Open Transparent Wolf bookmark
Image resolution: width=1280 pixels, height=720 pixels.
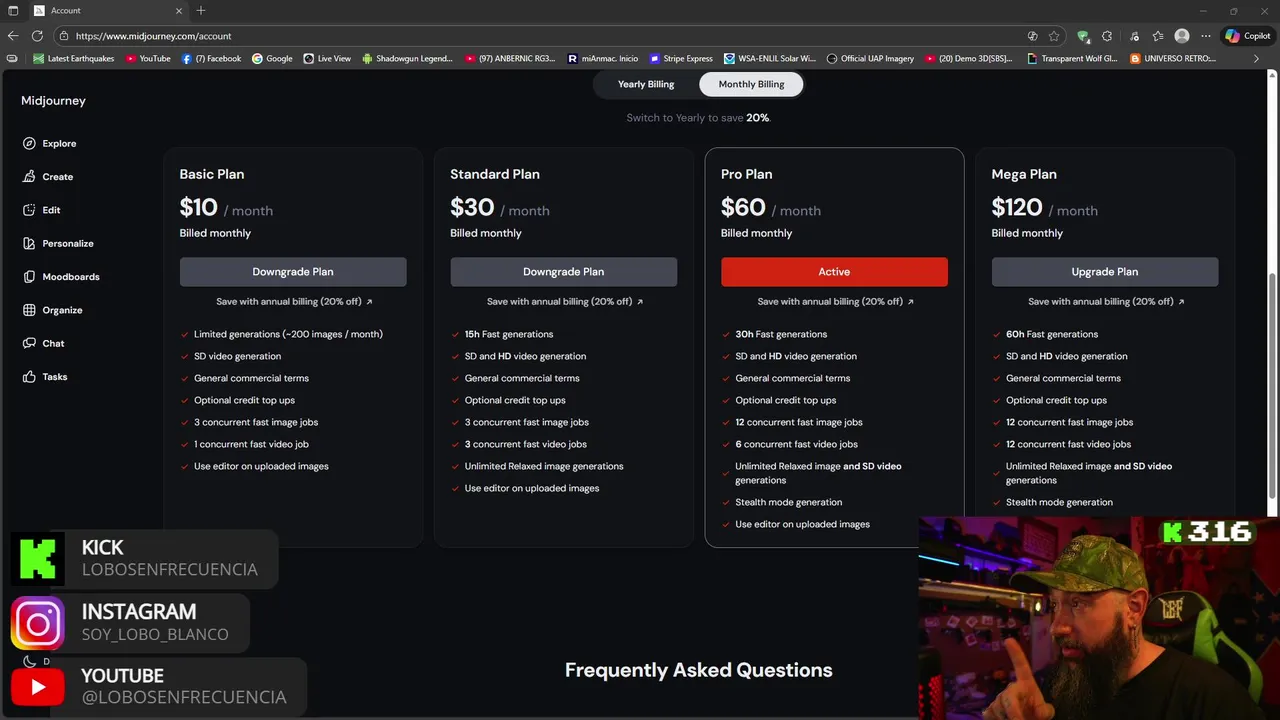[x=1072, y=59]
